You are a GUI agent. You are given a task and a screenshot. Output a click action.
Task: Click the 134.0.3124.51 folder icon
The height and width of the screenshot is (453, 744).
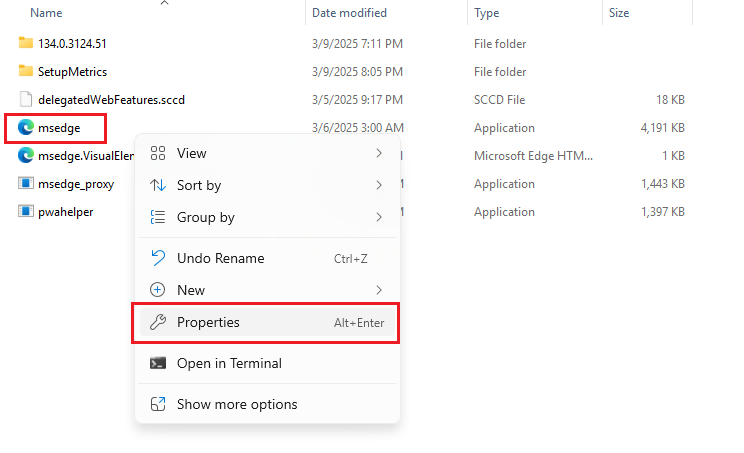point(26,43)
